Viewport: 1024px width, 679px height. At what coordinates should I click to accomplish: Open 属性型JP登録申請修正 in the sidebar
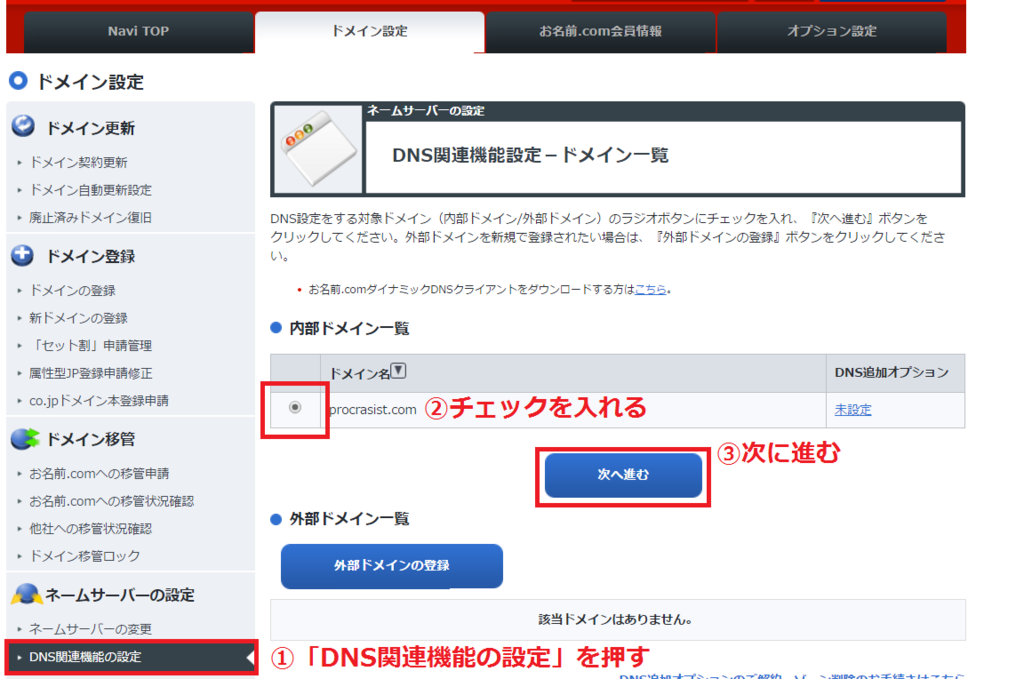(x=91, y=373)
